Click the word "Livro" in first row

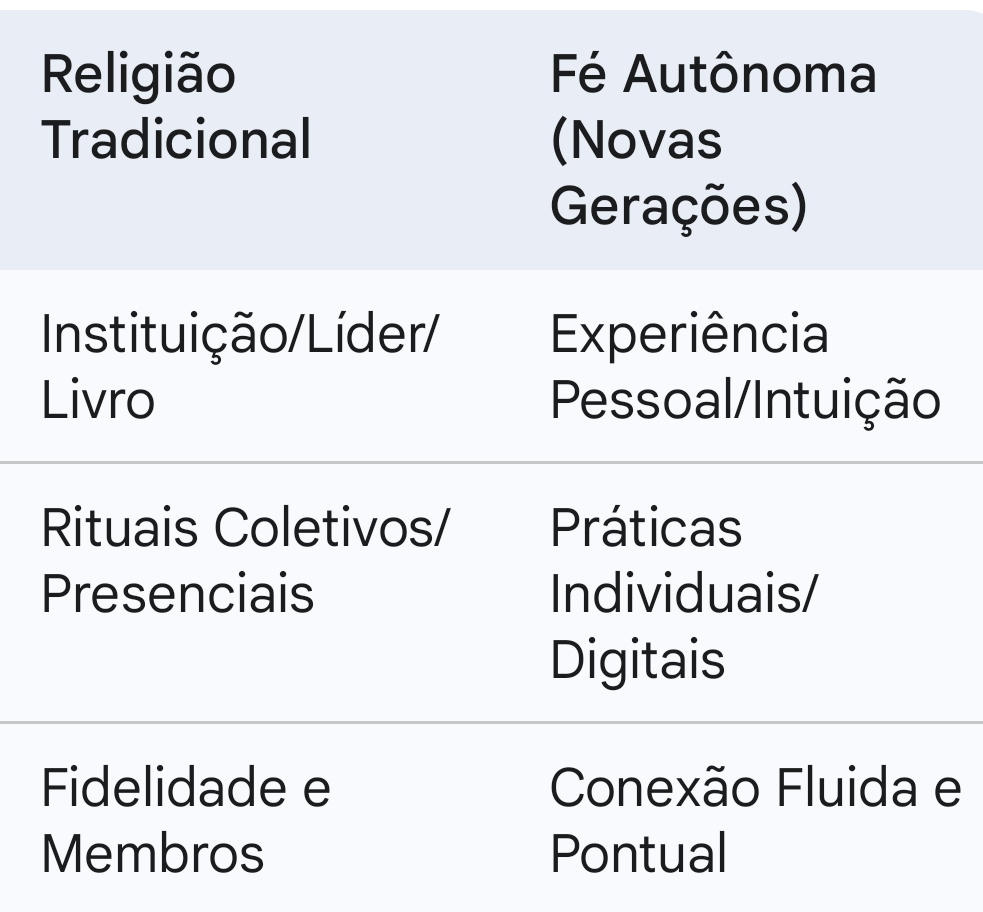pyautogui.click(x=98, y=400)
